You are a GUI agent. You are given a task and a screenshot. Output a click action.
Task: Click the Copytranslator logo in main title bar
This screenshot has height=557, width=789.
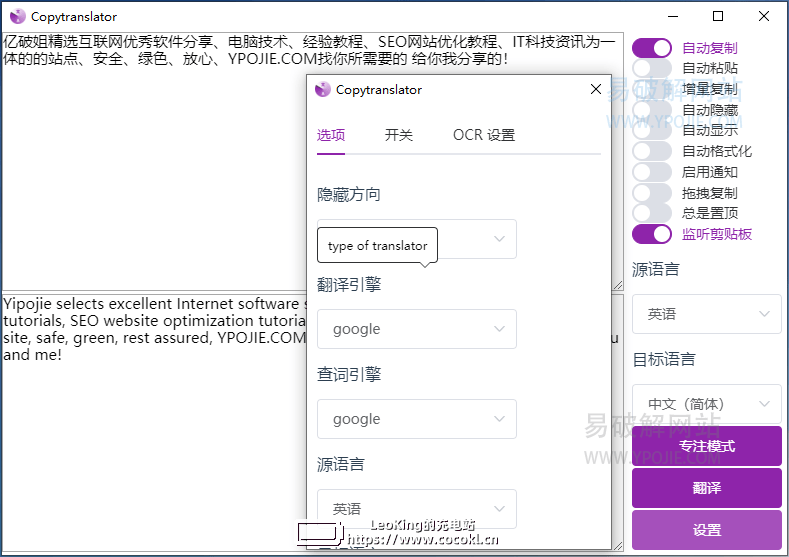click(18, 17)
